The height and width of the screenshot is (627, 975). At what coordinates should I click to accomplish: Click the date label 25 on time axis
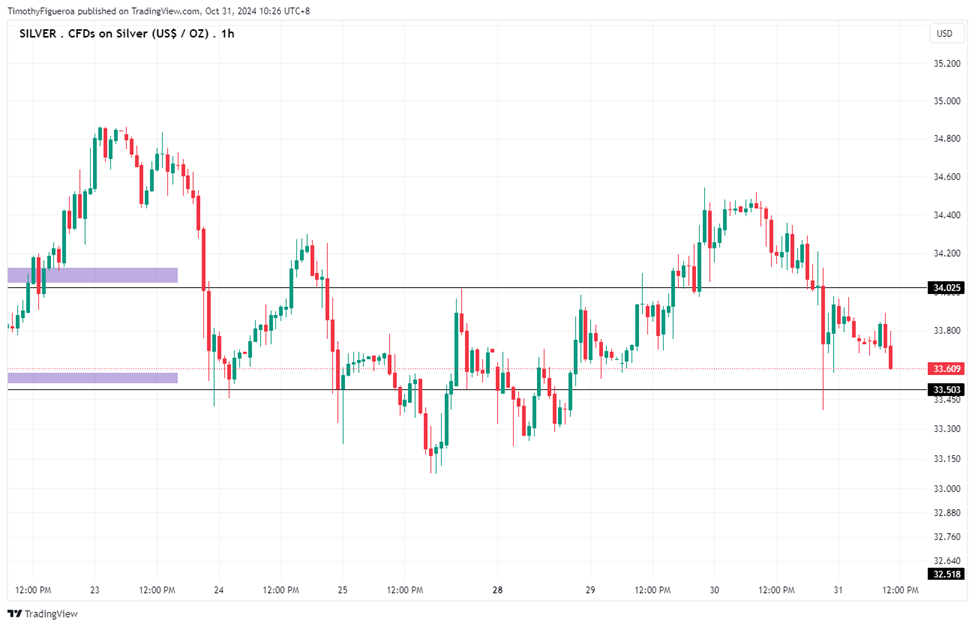tap(343, 590)
